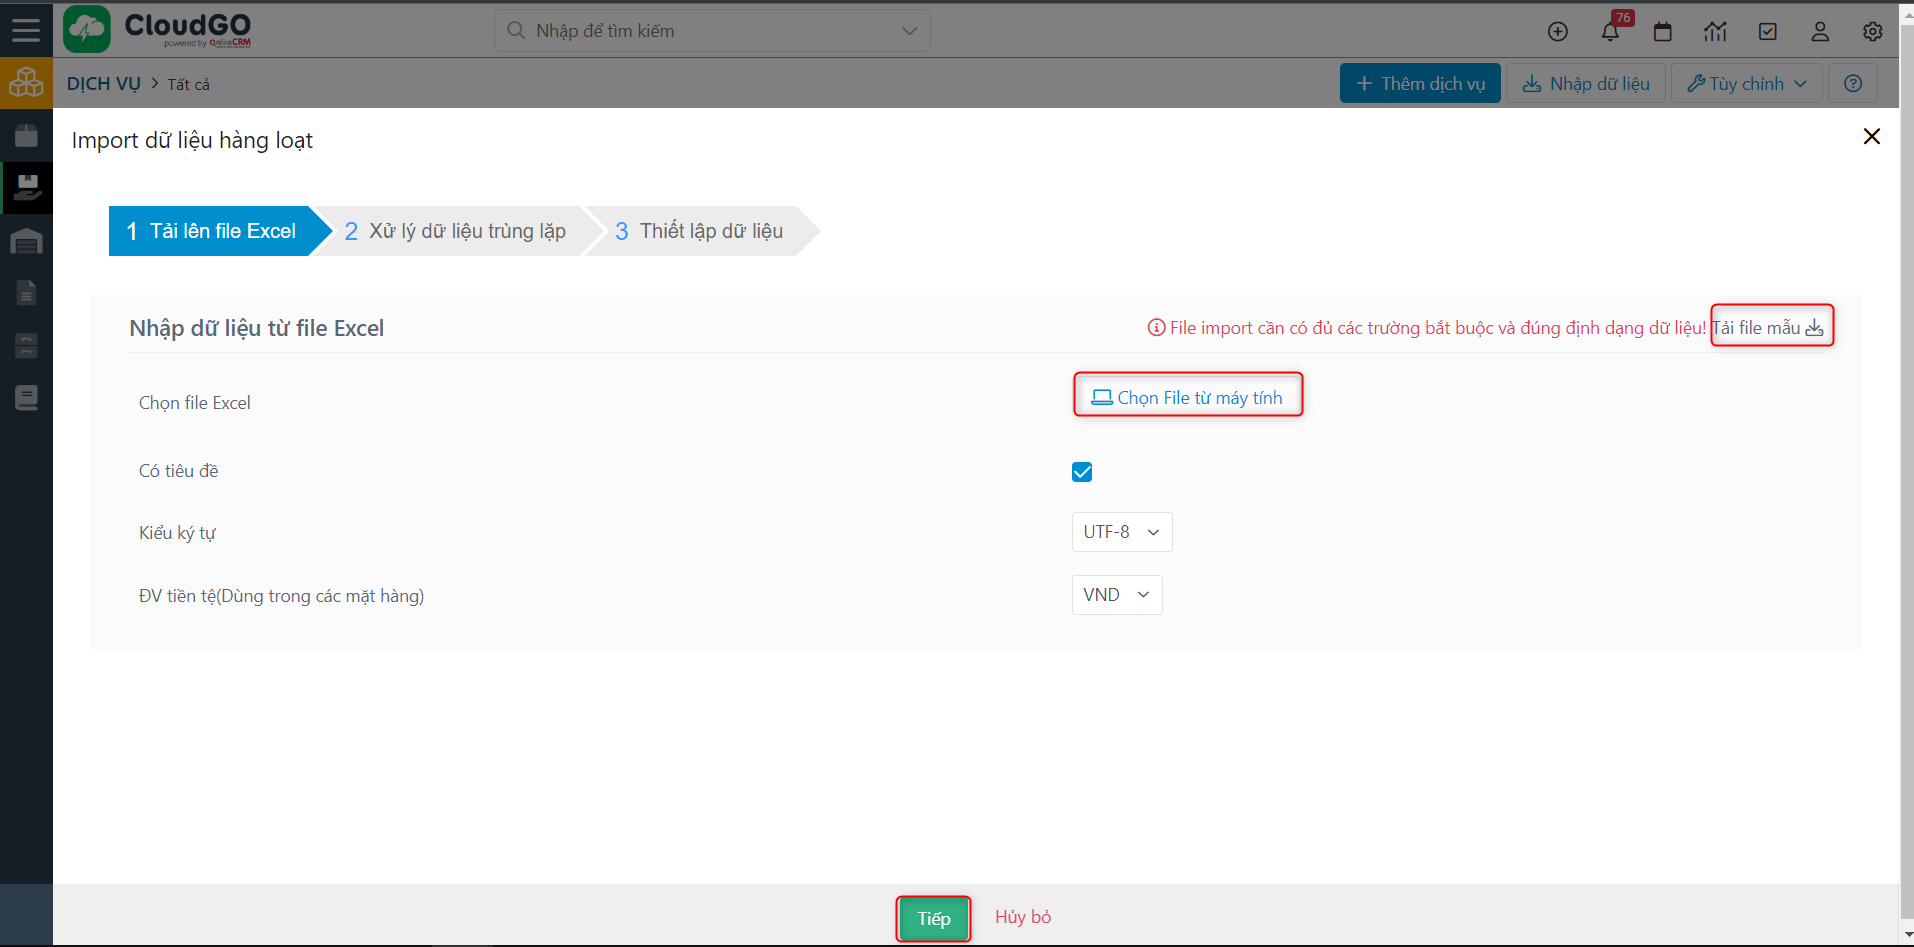This screenshot has width=1914, height=947.
Task: Go to step 2 "Xử lý dữ liệu trùng lặp"
Action: click(x=456, y=231)
